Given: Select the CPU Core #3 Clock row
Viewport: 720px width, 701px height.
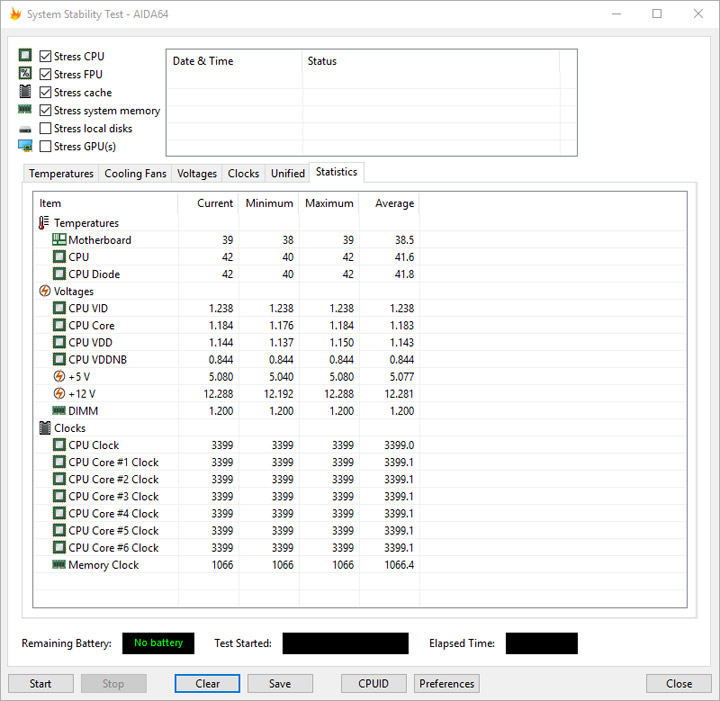Looking at the screenshot, I should pyautogui.click(x=113, y=496).
